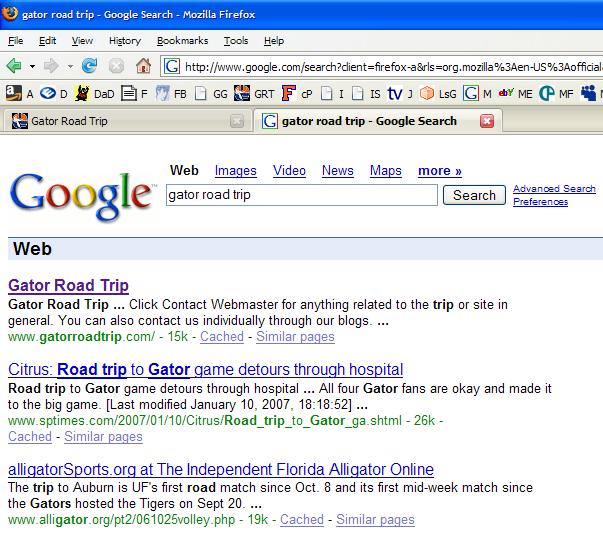This screenshot has height=540, width=603.
Task: Open the eBay 'ME' bookmark
Action: 515,93
